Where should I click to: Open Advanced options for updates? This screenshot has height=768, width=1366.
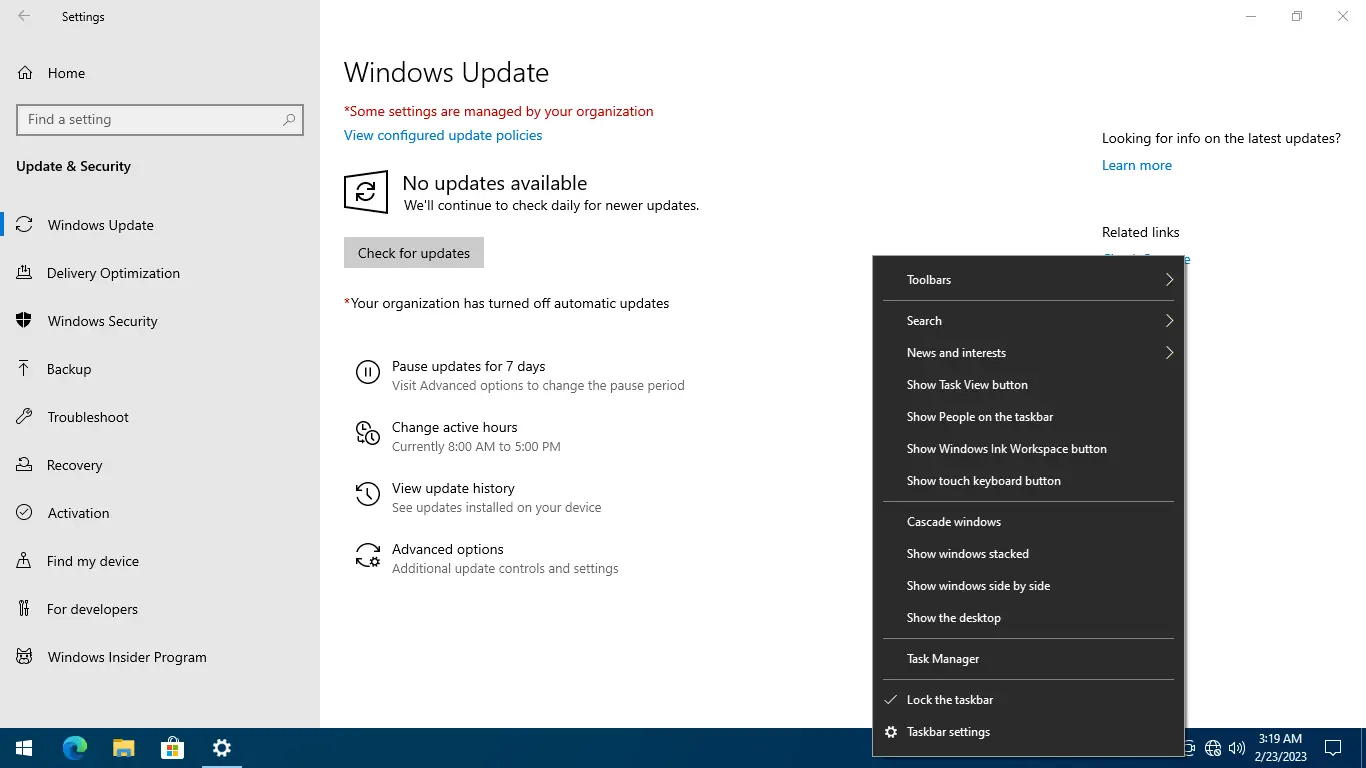point(486,558)
